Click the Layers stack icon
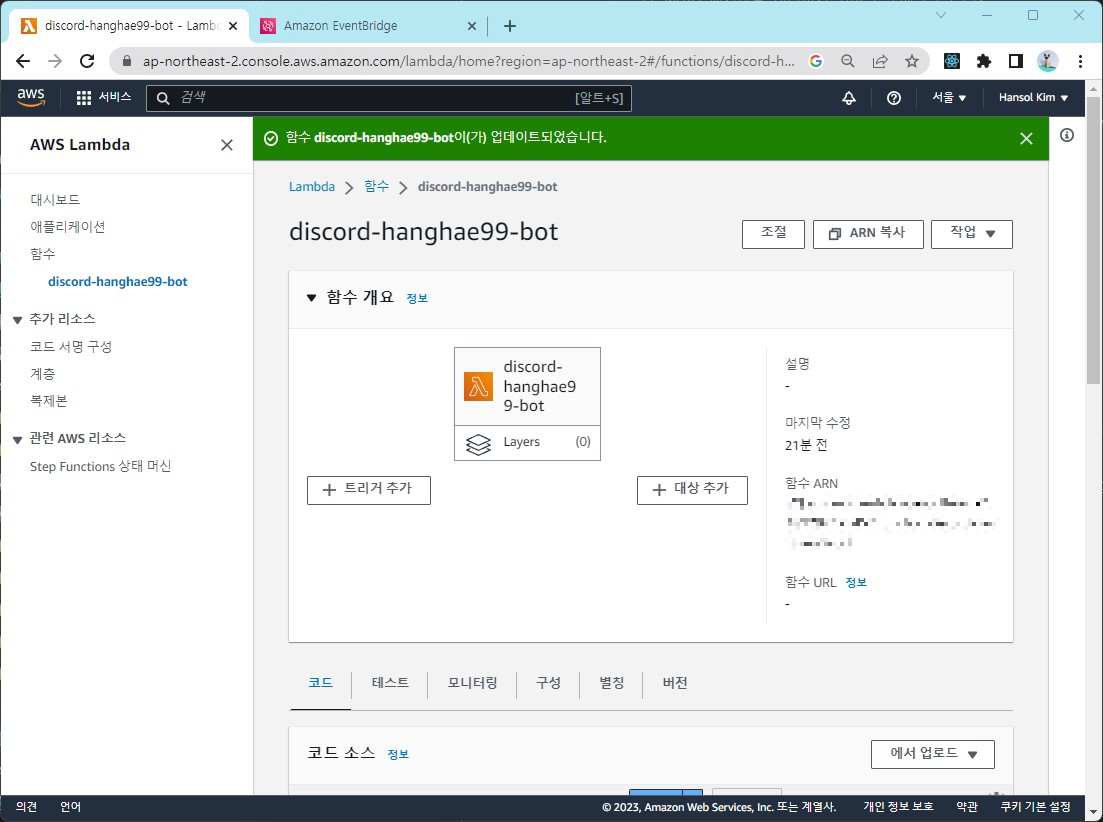 [478, 444]
